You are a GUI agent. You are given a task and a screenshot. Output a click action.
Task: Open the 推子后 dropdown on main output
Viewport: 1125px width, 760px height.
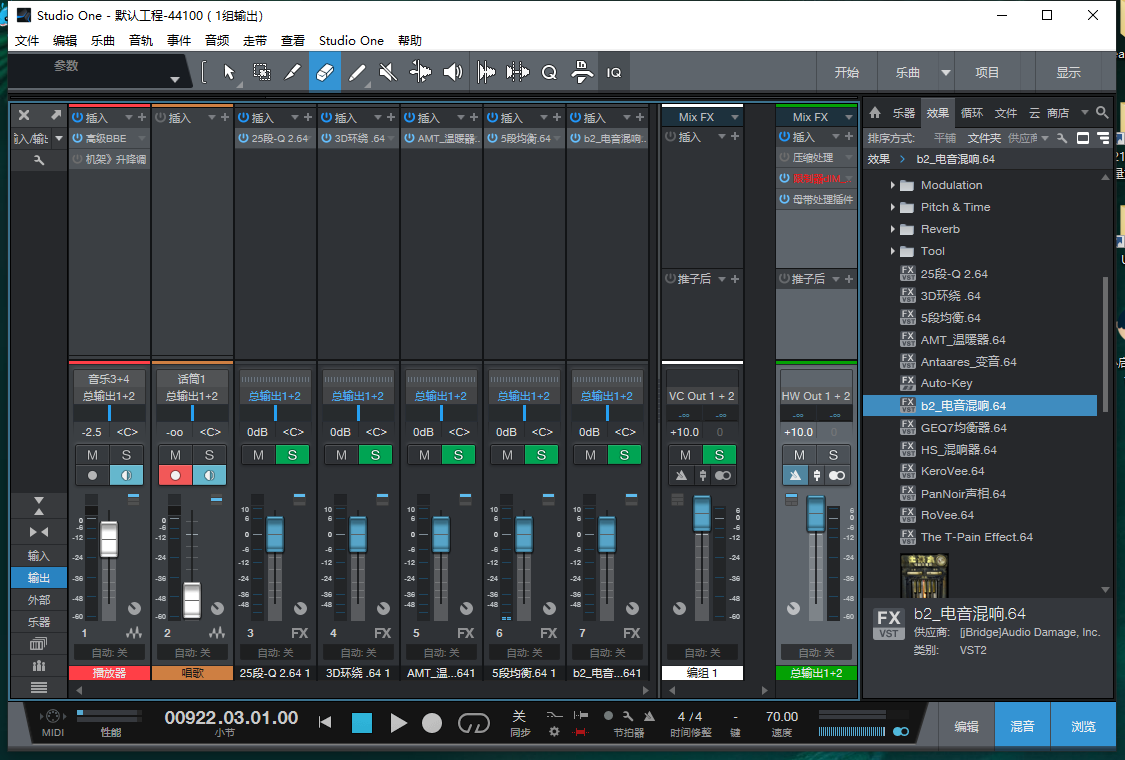tap(836, 279)
